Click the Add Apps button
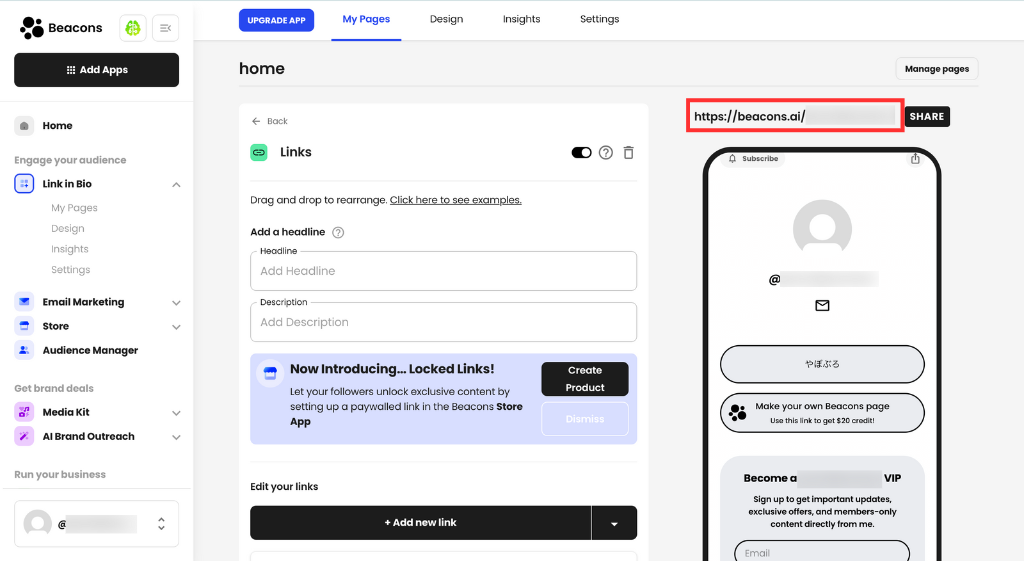Screen dimensions: 1024x561 tap(97, 70)
